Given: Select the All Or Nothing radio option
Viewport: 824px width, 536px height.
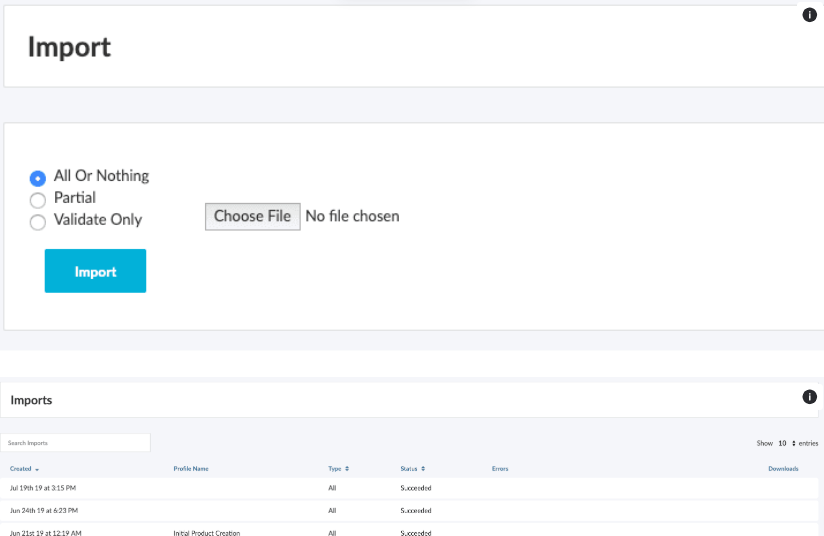Looking at the screenshot, I should point(38,178).
